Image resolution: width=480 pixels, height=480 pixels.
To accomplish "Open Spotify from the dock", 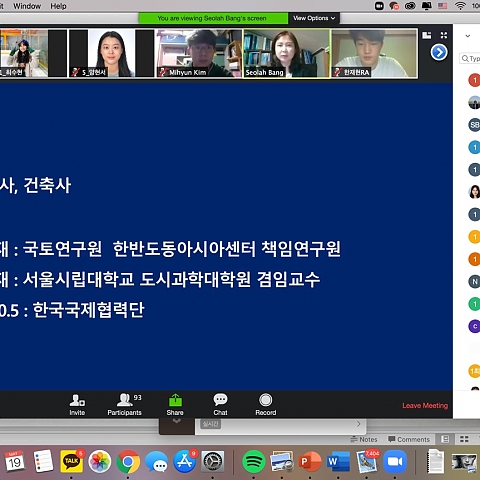I will pyautogui.click(x=253, y=462).
